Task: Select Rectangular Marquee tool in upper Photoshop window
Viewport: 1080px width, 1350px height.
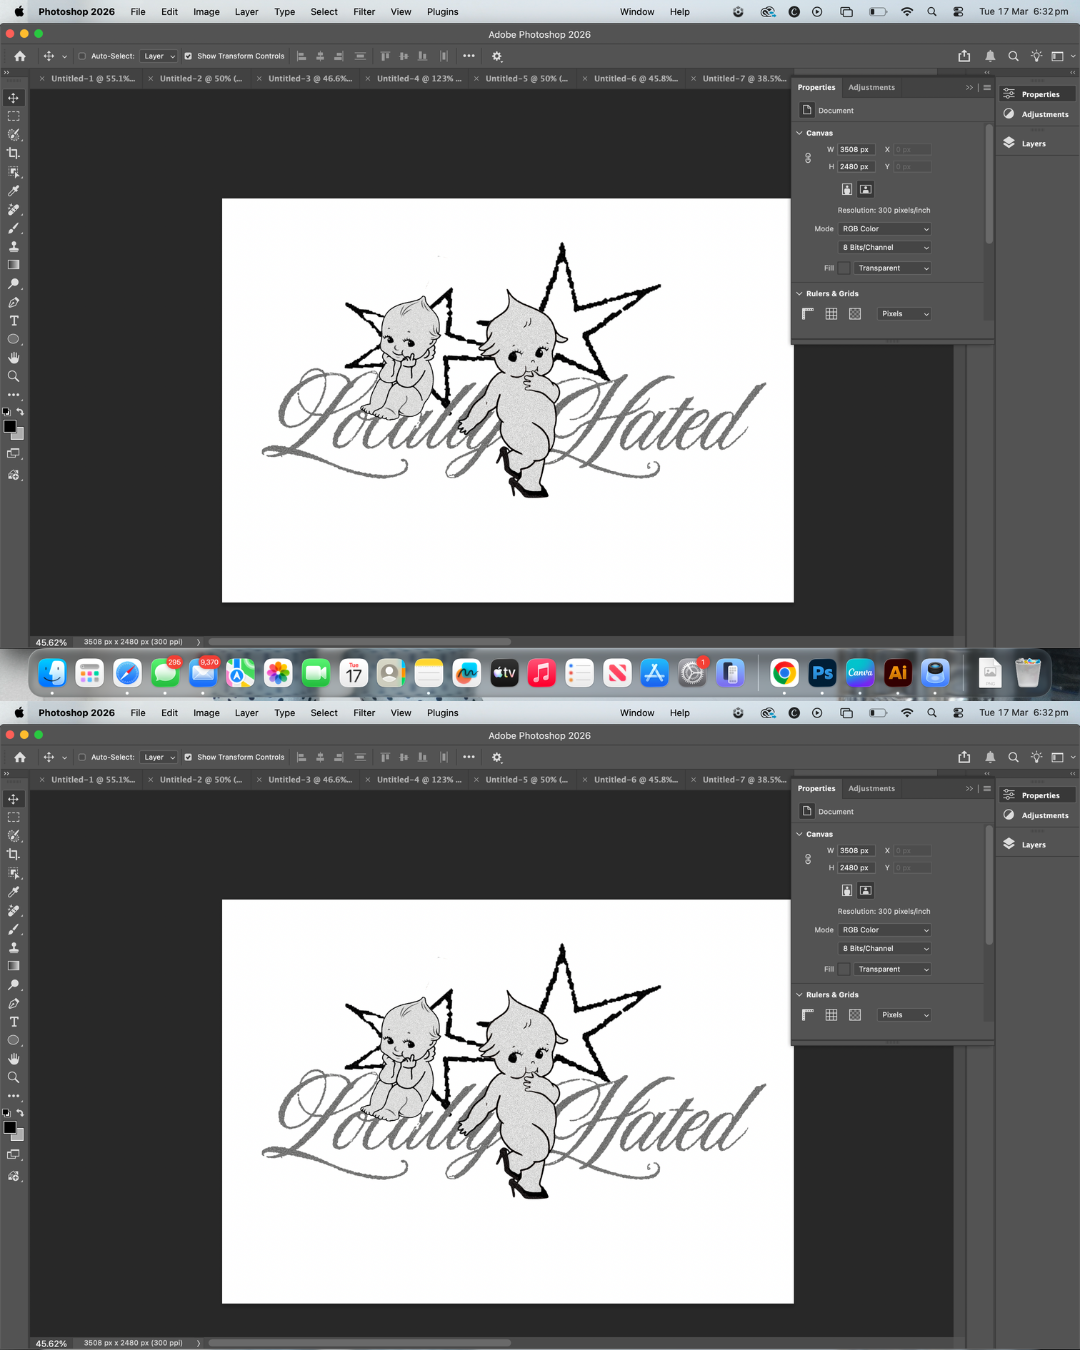Action: pos(13,116)
